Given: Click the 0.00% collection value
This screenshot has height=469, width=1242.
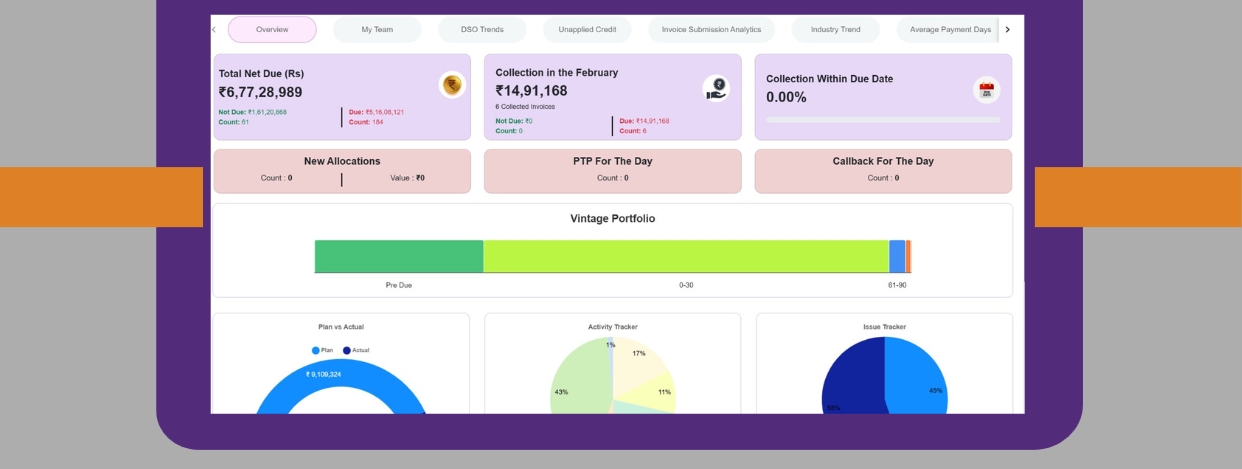Looking at the screenshot, I should coord(786,97).
